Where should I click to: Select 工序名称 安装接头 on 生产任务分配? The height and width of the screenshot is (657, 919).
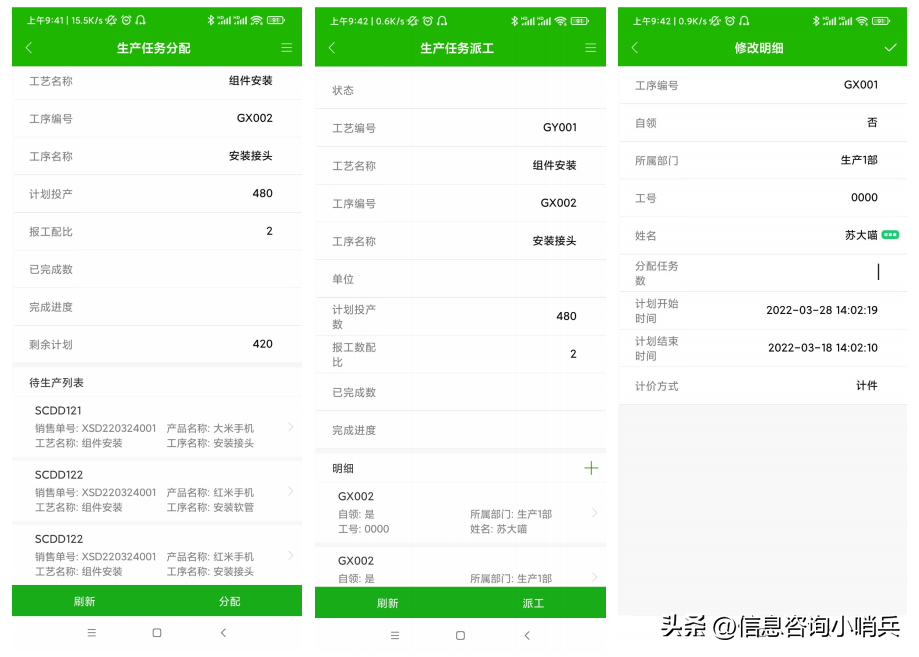251,156
